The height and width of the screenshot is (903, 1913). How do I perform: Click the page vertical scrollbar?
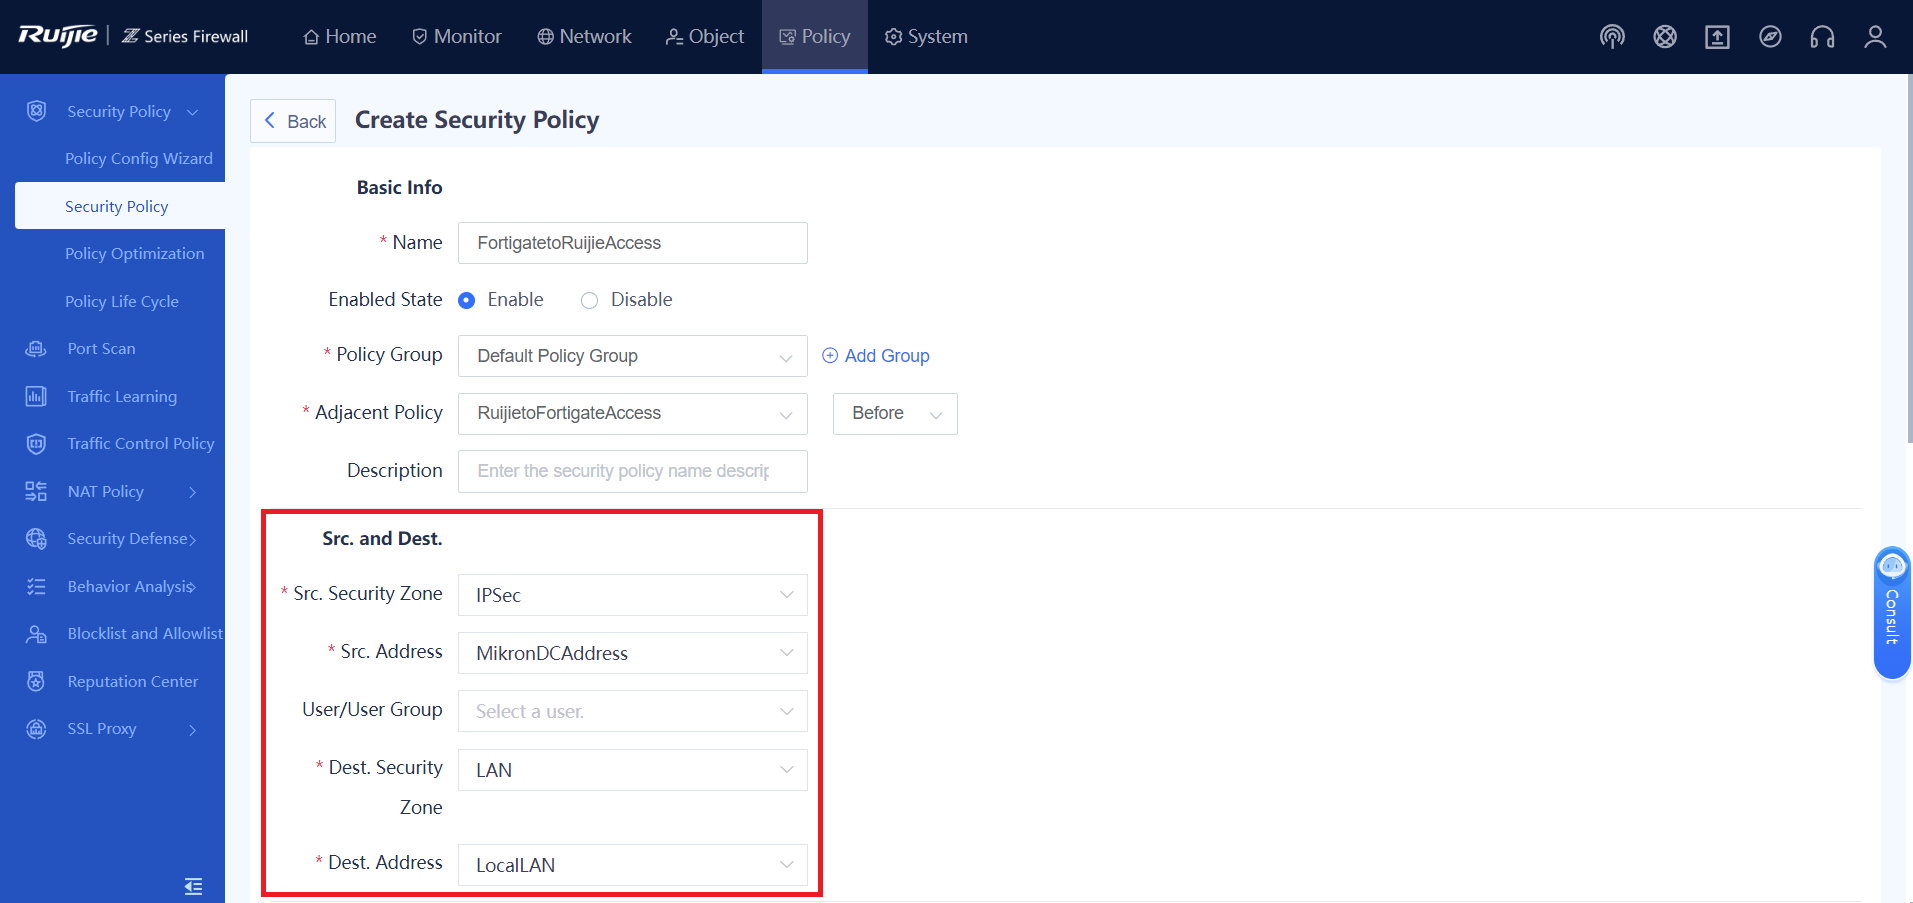click(1909, 260)
